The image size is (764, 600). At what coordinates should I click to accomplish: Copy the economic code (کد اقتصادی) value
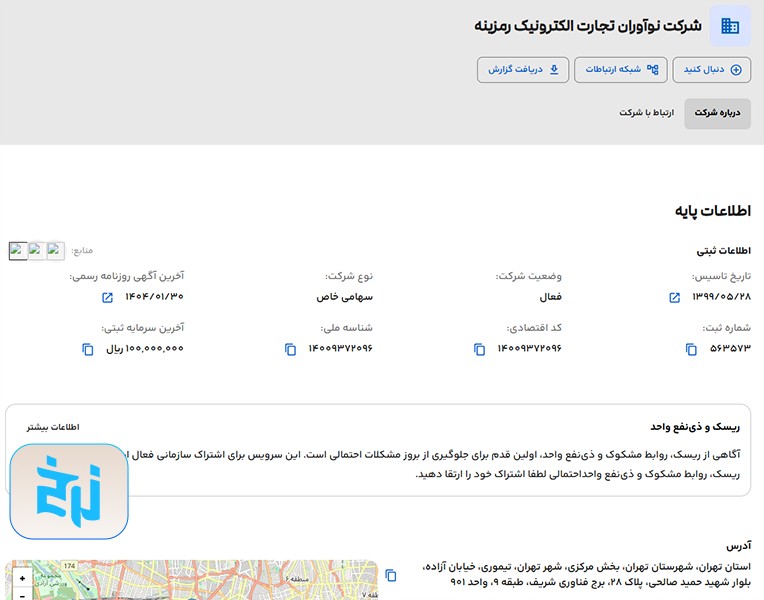click(480, 349)
